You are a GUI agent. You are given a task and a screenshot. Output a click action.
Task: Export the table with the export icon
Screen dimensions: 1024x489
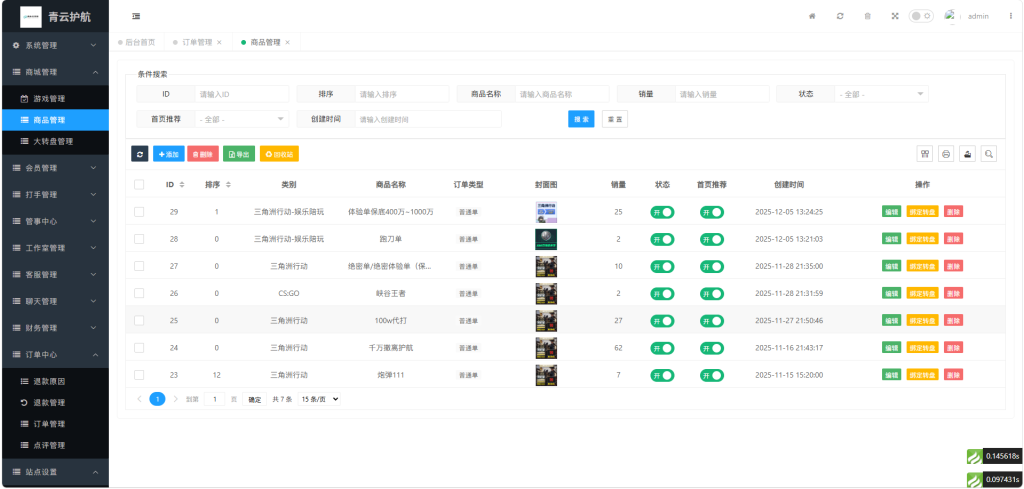coord(968,154)
